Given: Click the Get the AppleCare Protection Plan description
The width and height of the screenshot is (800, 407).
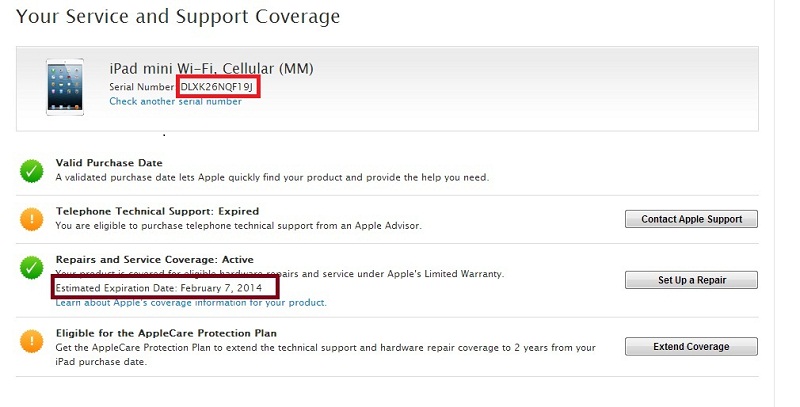Looking at the screenshot, I should coord(326,354).
